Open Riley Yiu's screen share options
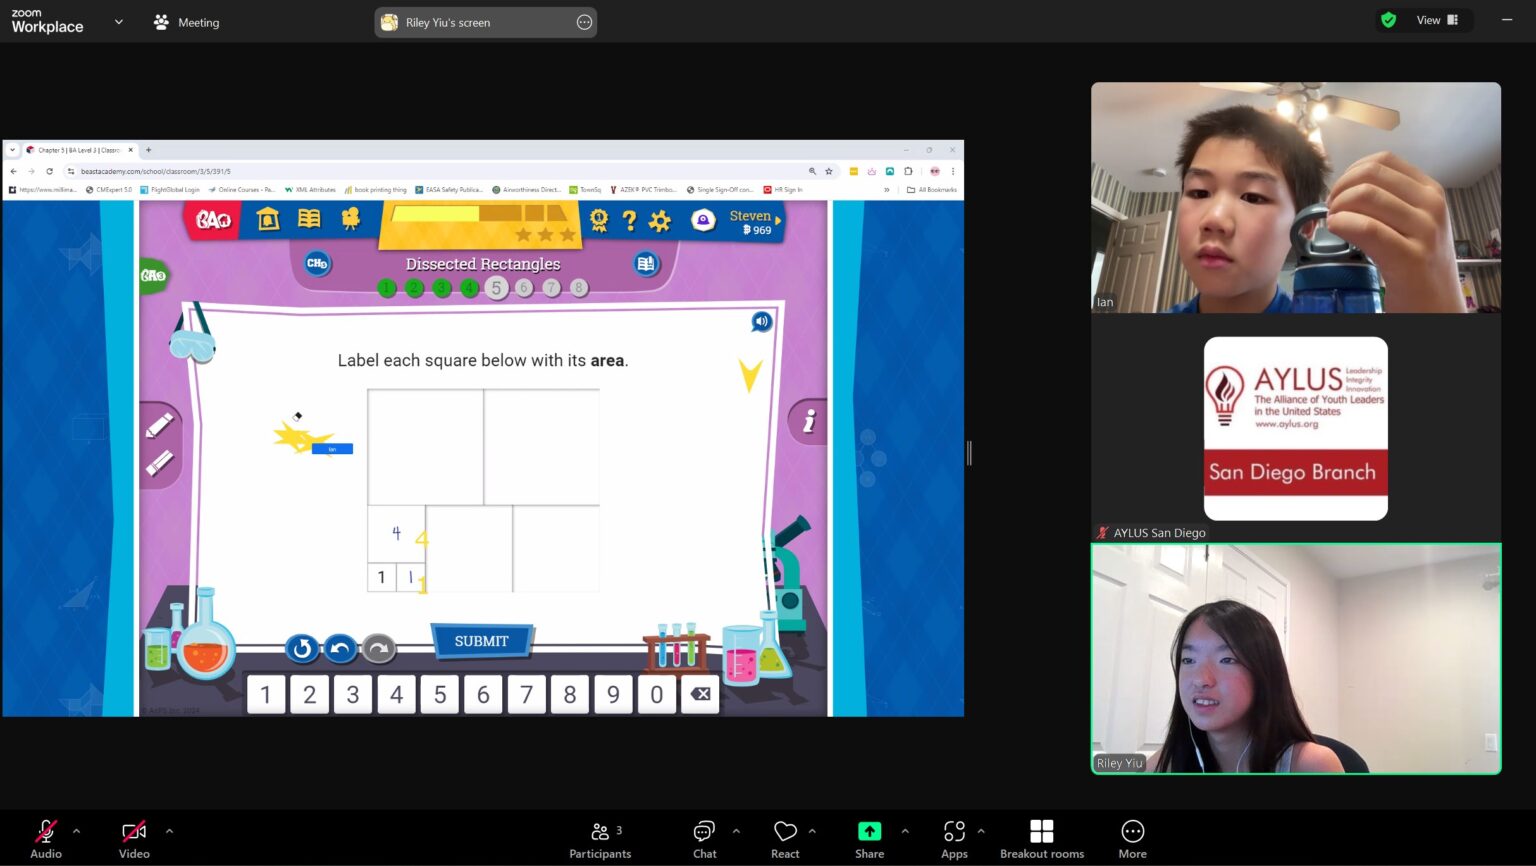The width and height of the screenshot is (1536, 866). (x=585, y=22)
